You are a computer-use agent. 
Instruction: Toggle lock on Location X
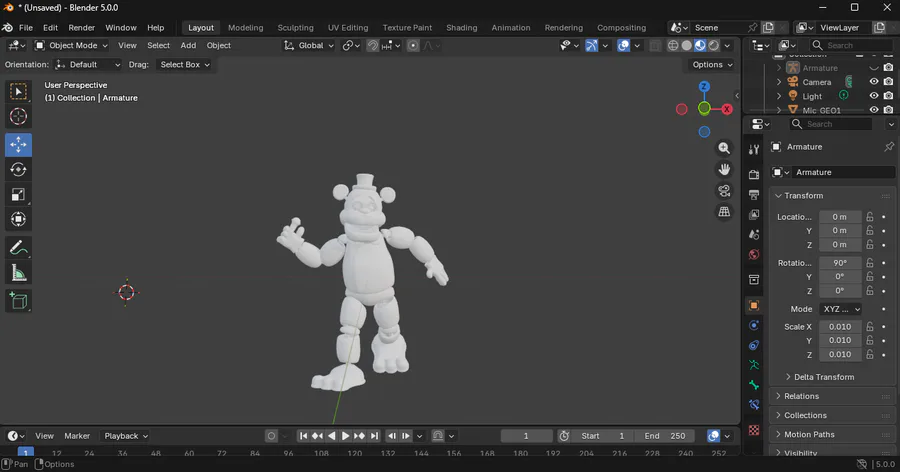tap(870, 216)
